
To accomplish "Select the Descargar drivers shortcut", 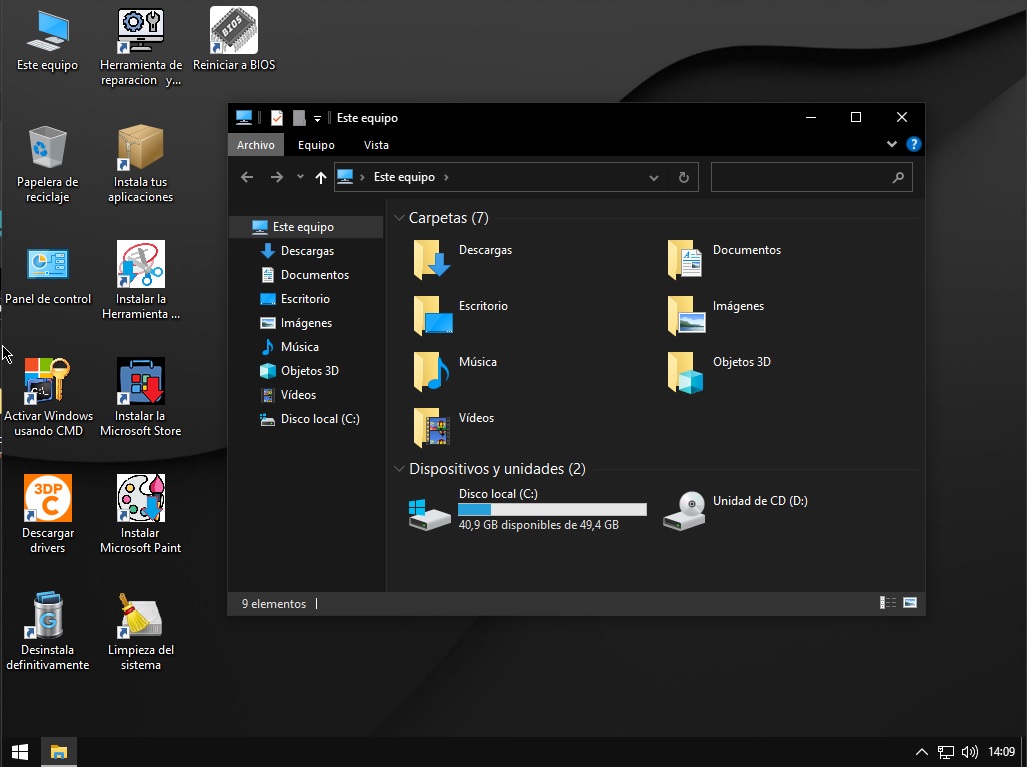I will tap(47, 515).
